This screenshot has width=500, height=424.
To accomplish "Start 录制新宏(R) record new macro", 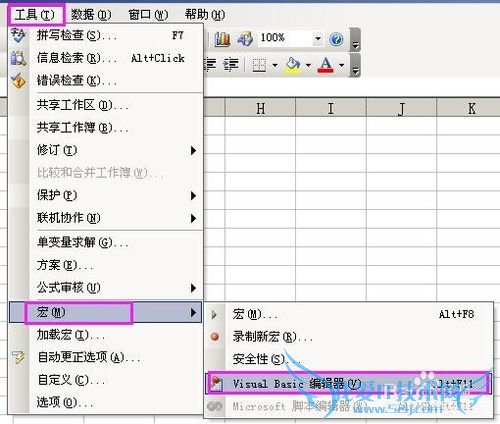I will point(349,337).
